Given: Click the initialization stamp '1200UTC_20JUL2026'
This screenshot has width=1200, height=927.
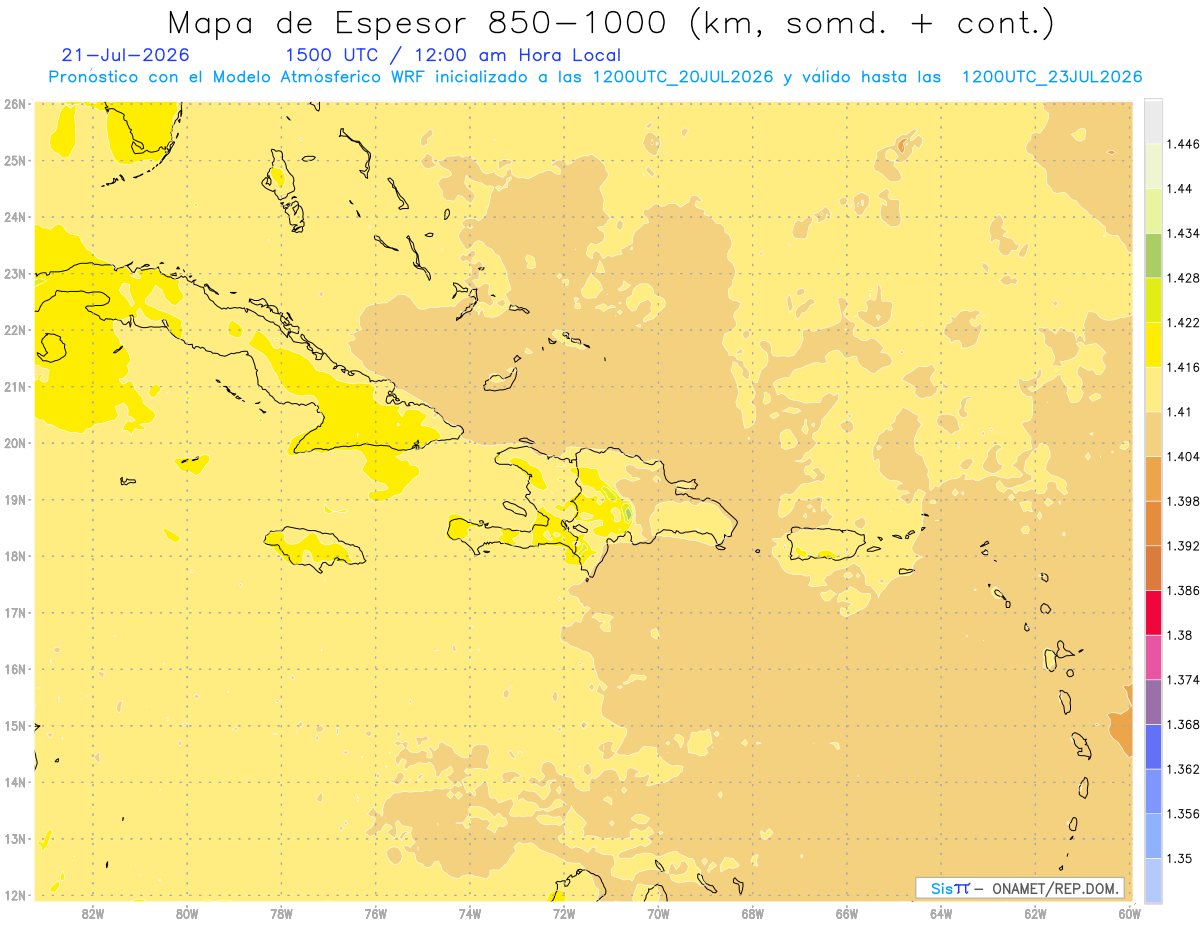Looking at the screenshot, I should point(682,77).
